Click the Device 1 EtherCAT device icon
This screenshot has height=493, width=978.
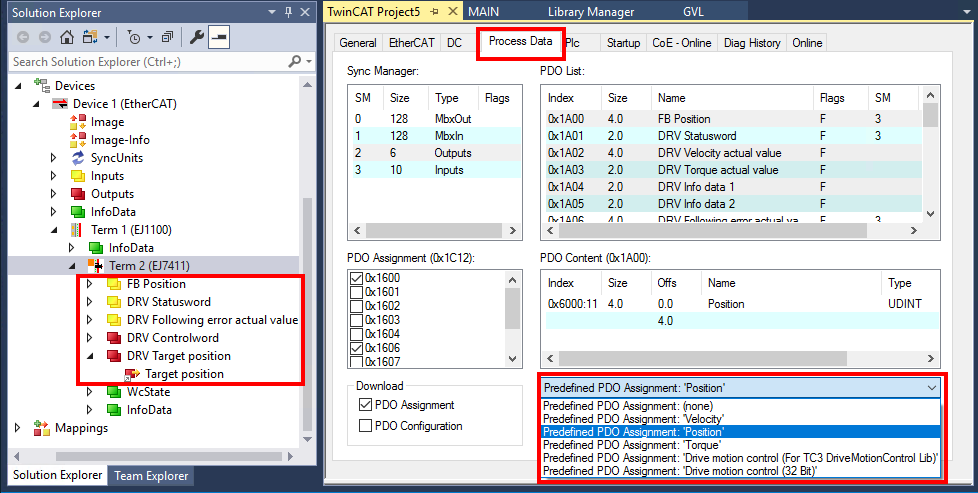(x=60, y=104)
